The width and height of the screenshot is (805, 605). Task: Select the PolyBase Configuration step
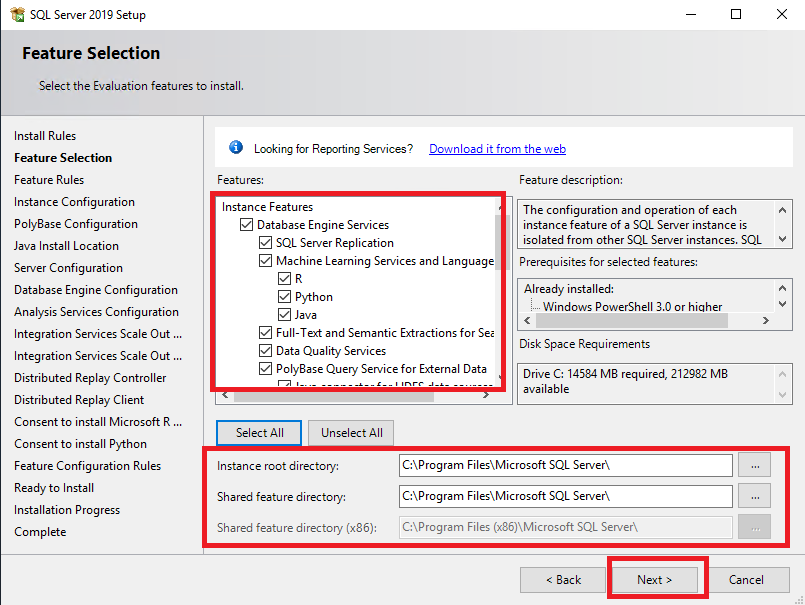click(x=76, y=224)
